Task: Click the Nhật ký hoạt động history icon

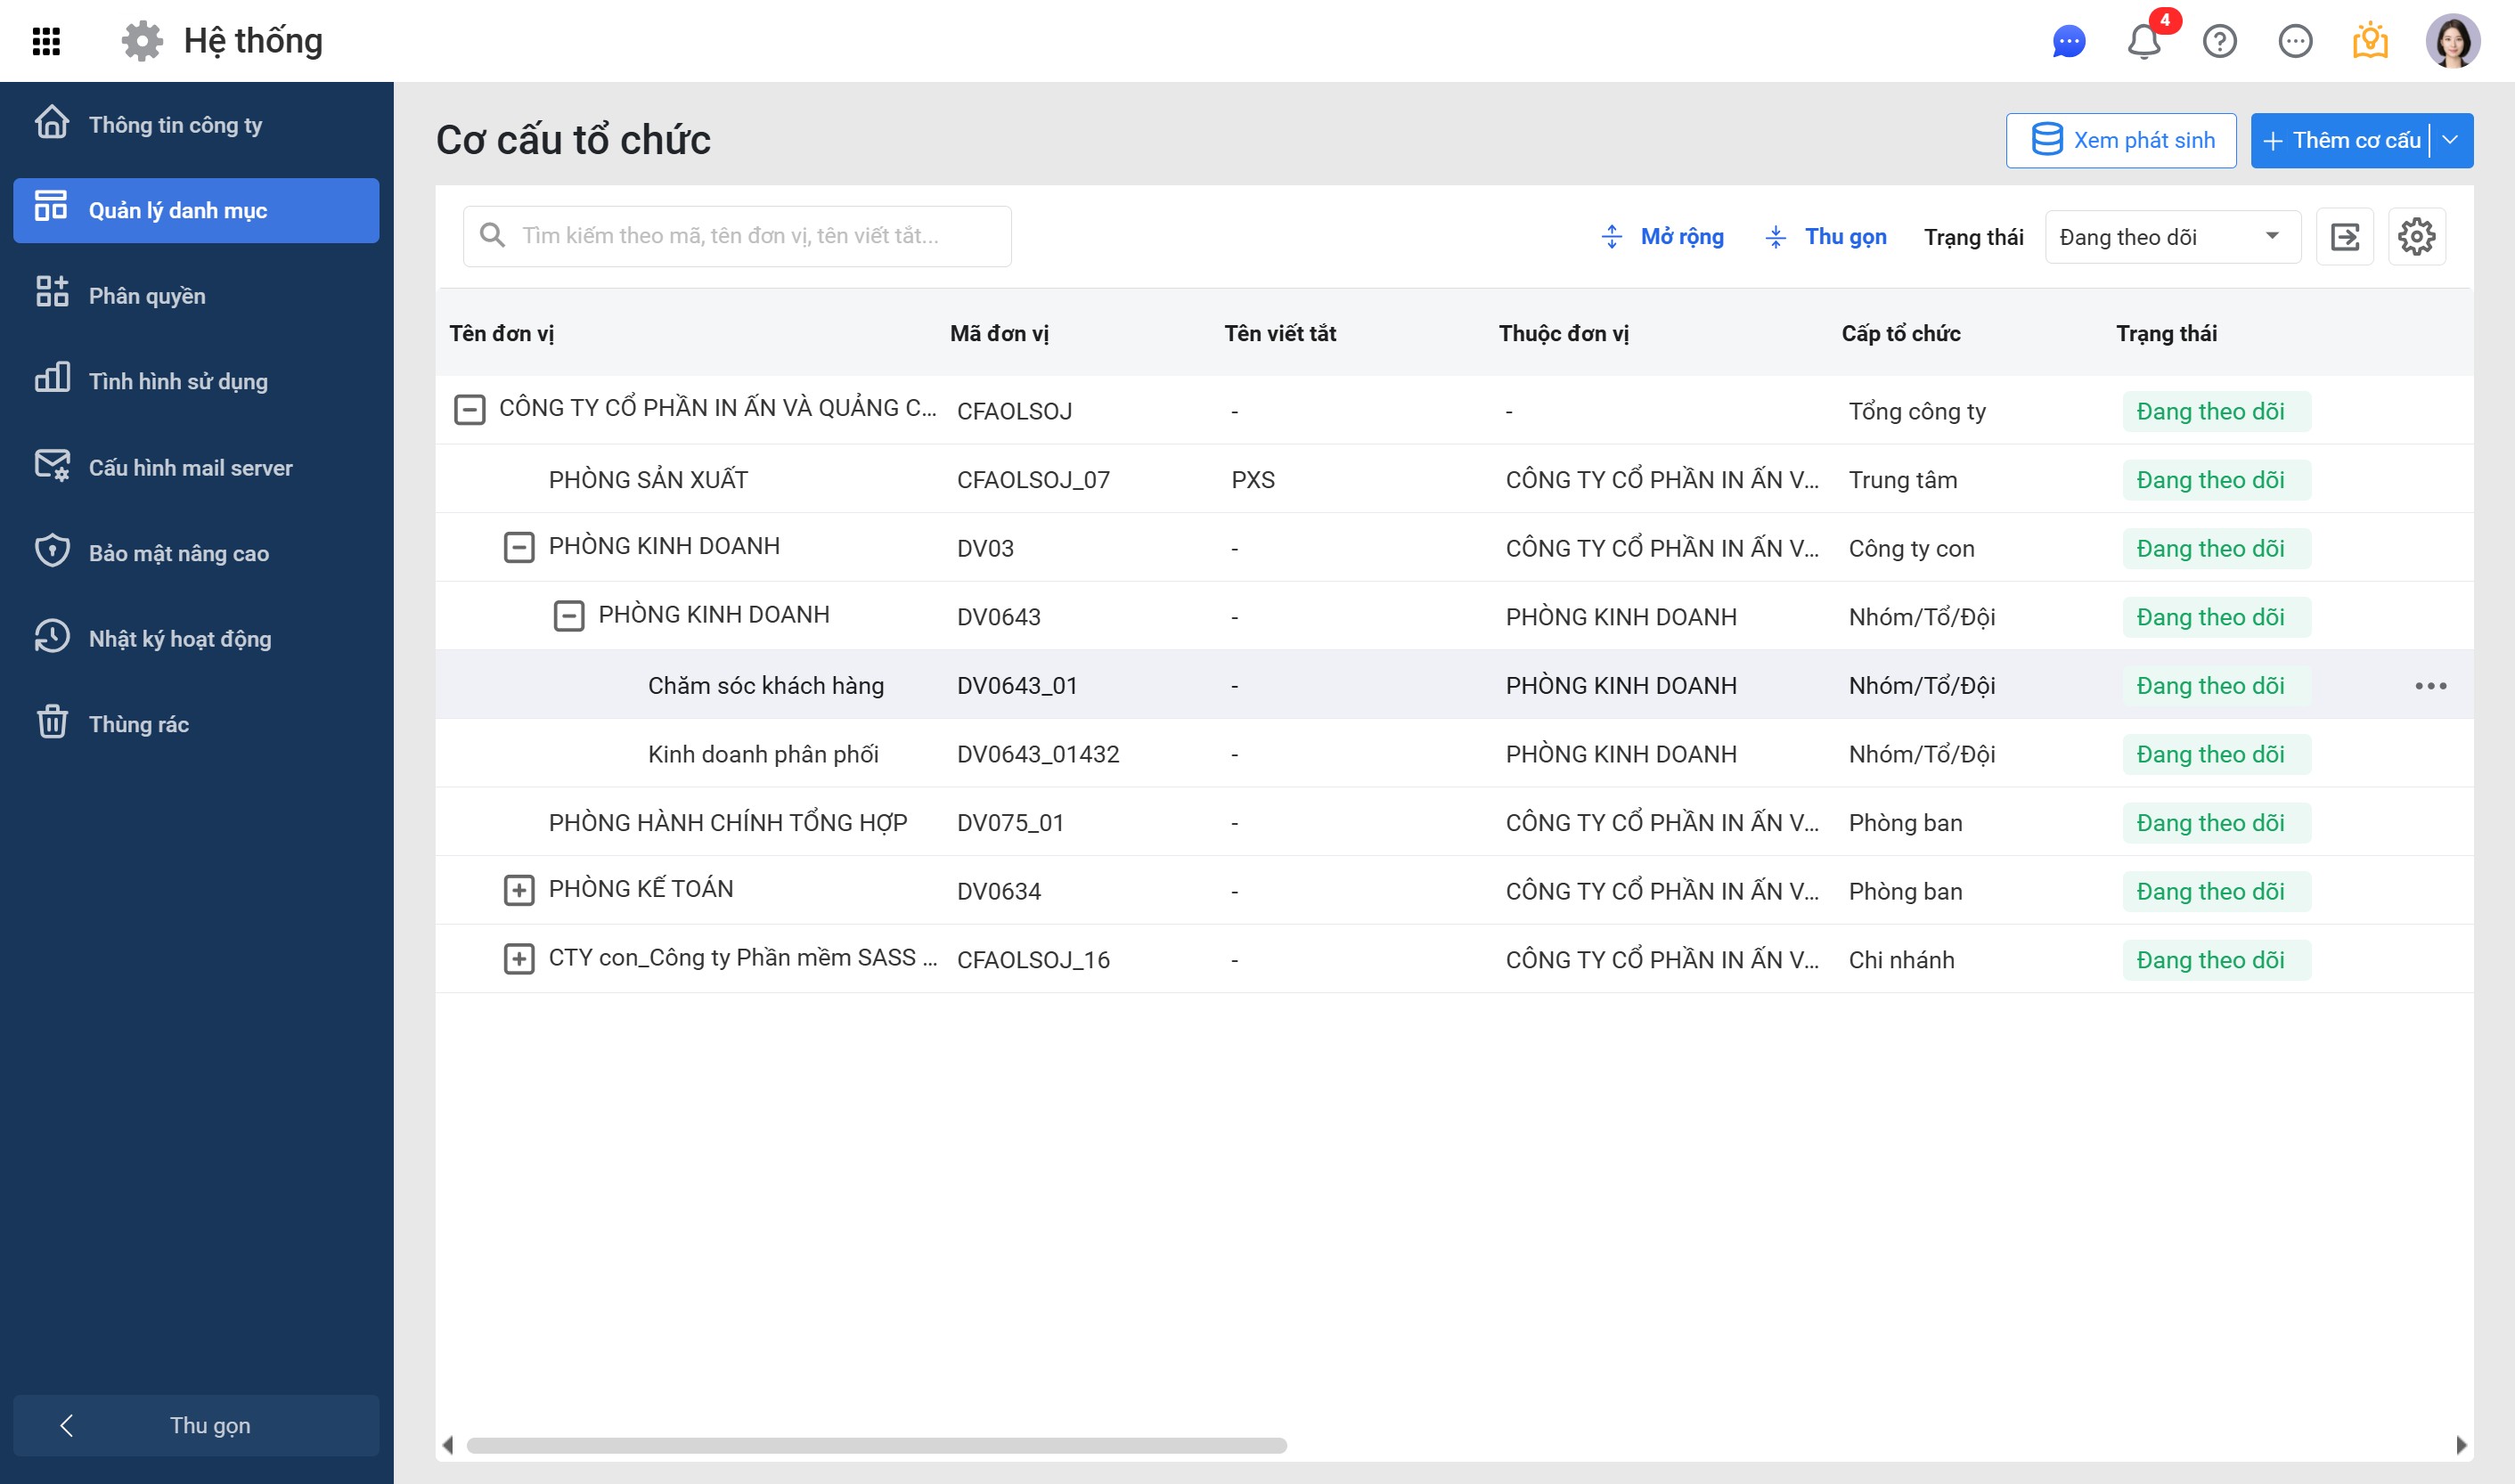Action: pyautogui.click(x=52, y=636)
